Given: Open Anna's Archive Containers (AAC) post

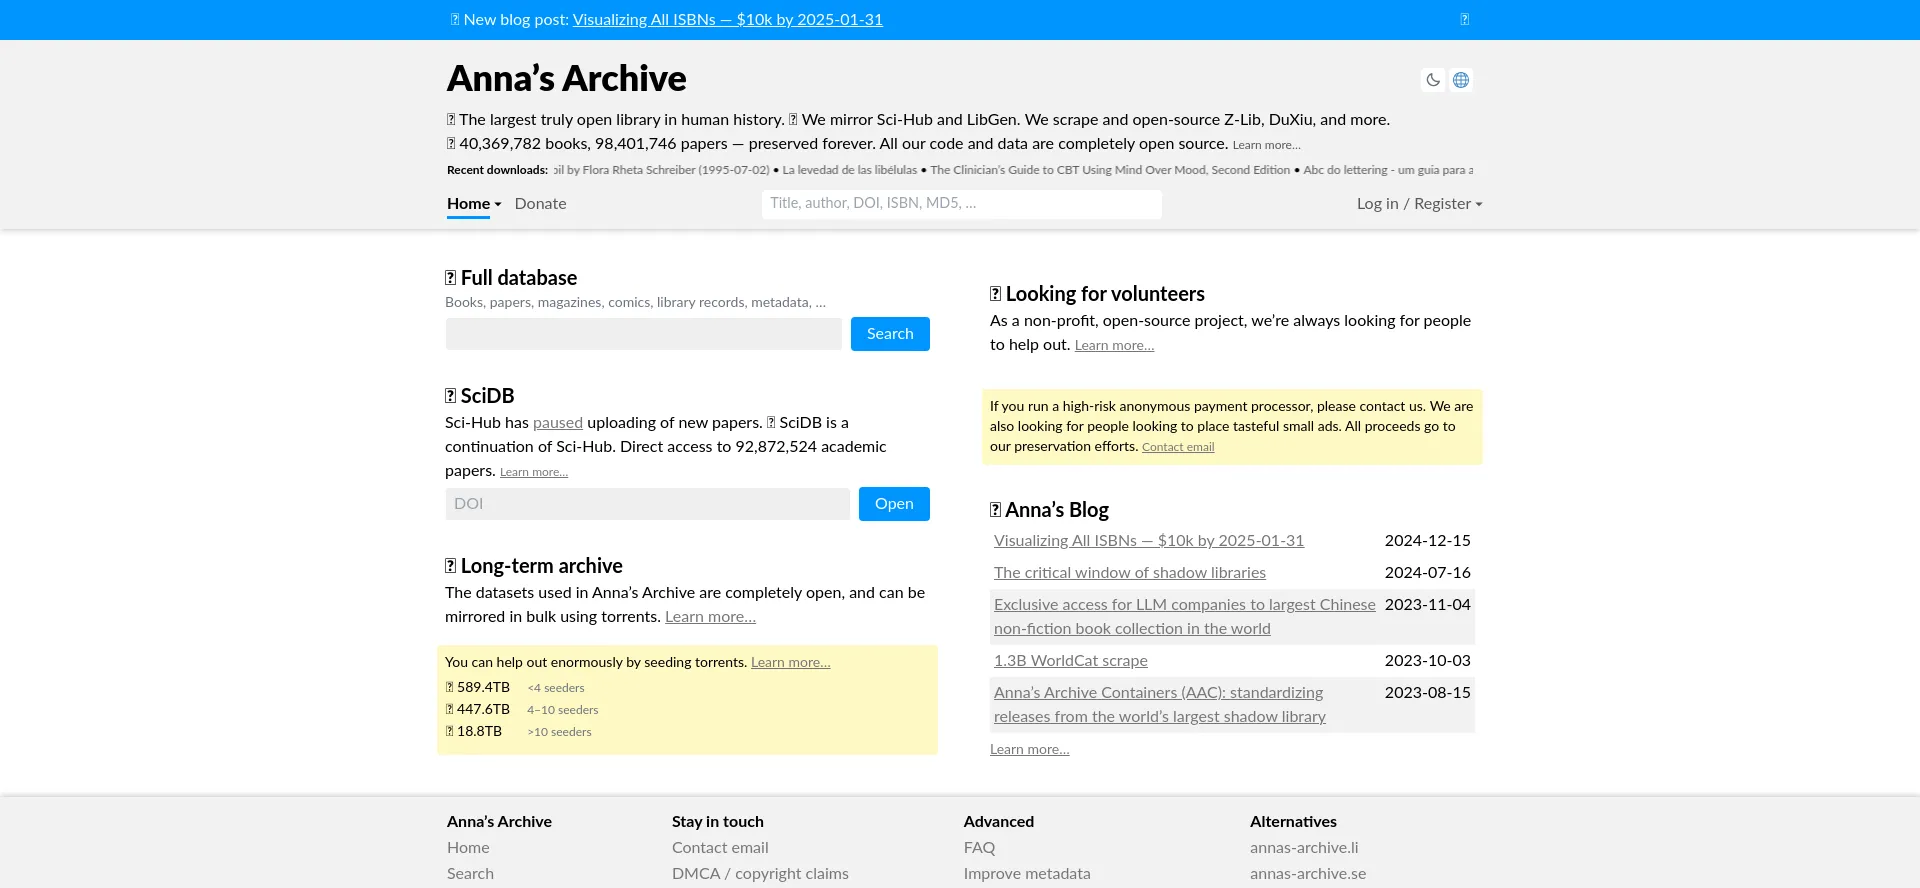Looking at the screenshot, I should pyautogui.click(x=1160, y=704).
